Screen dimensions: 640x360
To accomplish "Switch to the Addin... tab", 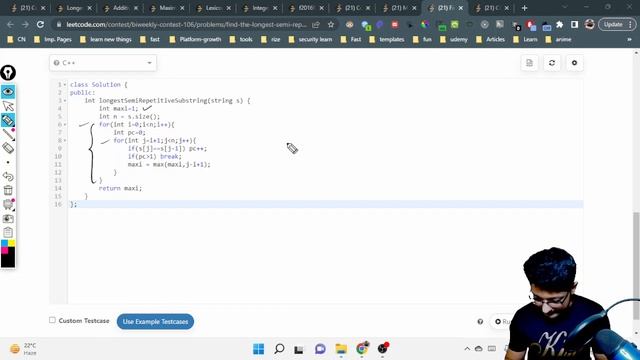I will point(121,8).
